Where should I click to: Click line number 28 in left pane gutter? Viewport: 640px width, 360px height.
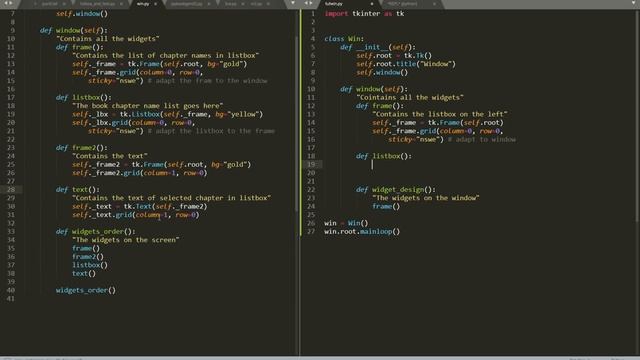point(11,189)
